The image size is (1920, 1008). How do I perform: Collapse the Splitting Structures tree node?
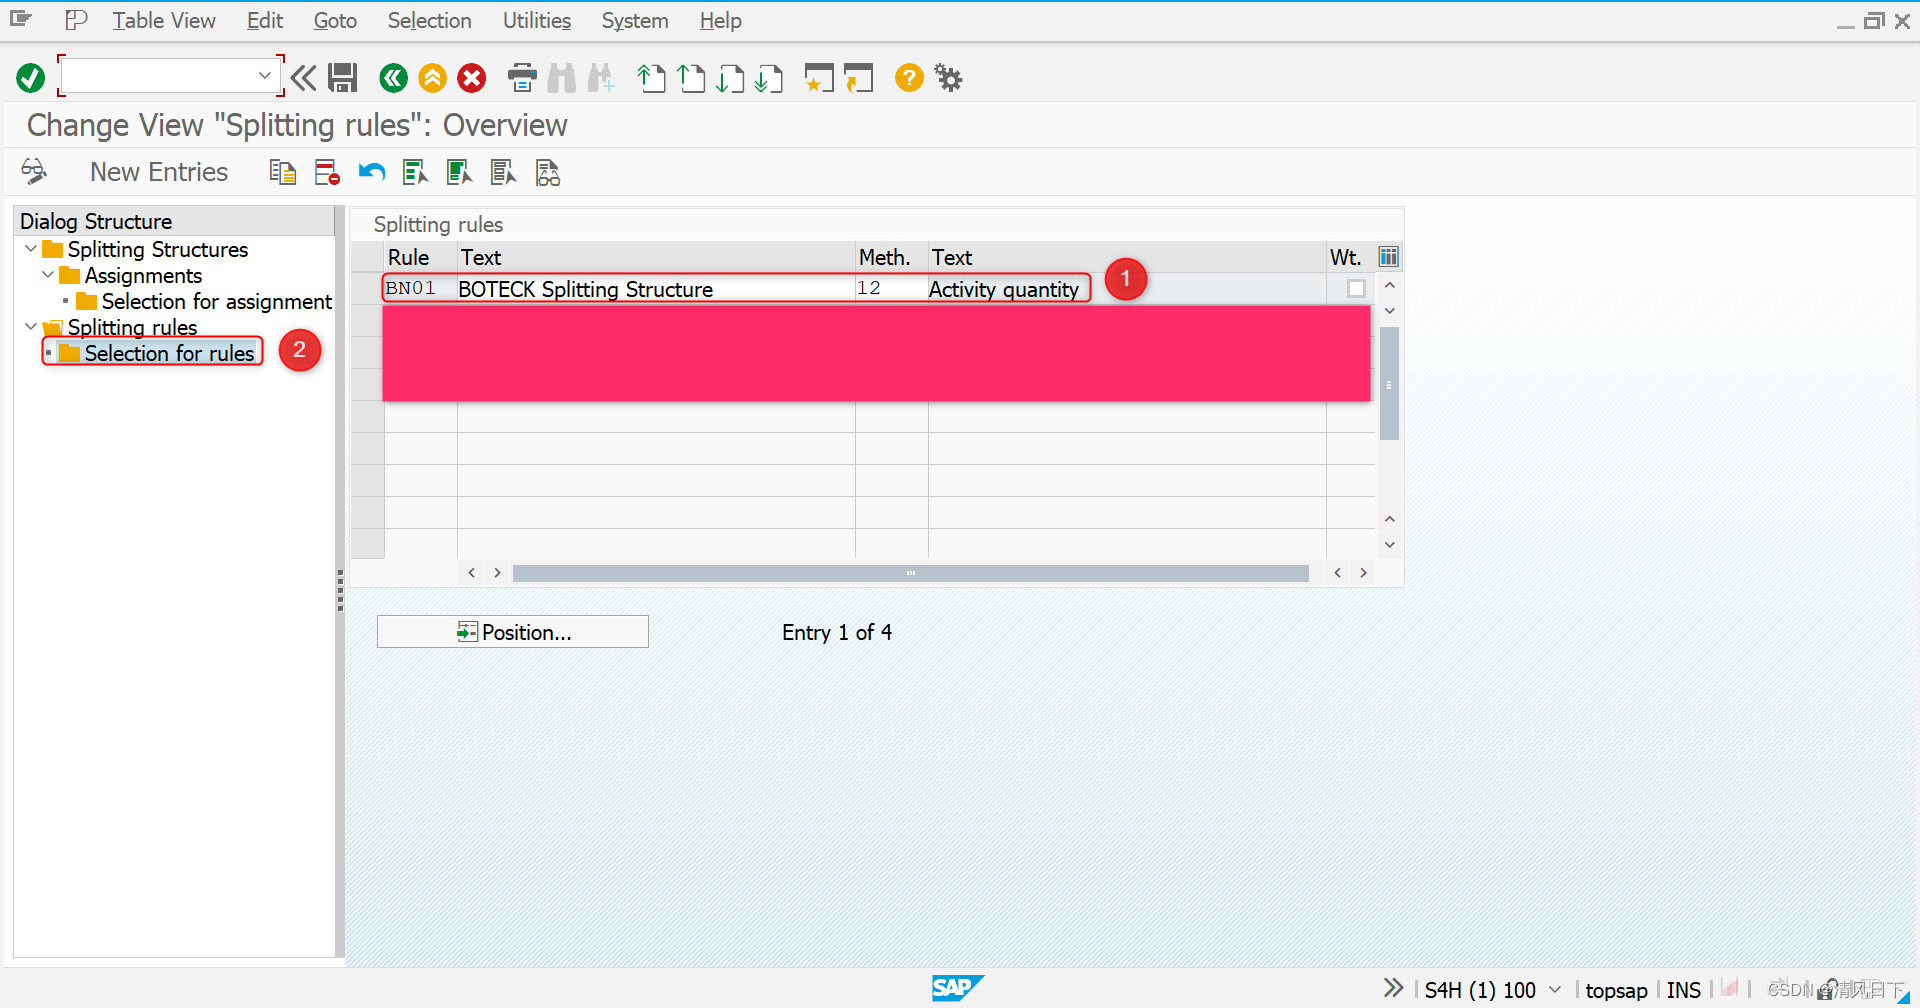coord(31,249)
